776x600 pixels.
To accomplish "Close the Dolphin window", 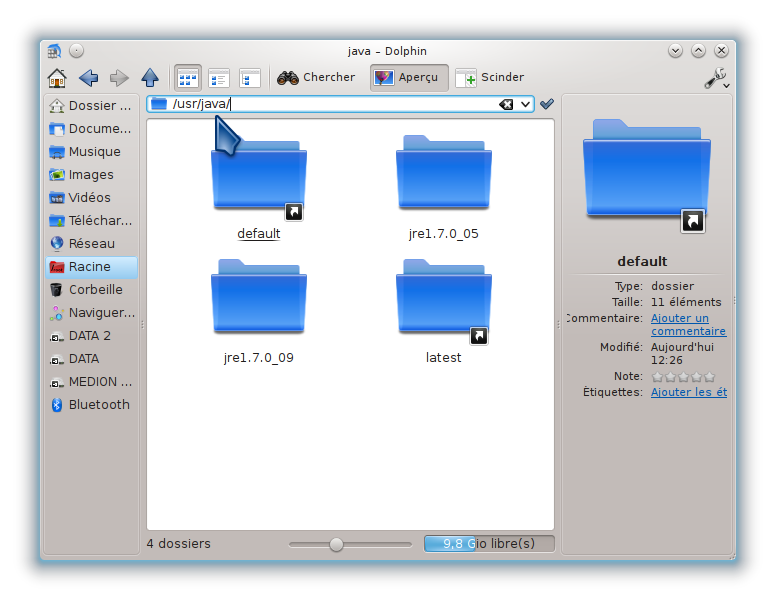I will click(722, 50).
